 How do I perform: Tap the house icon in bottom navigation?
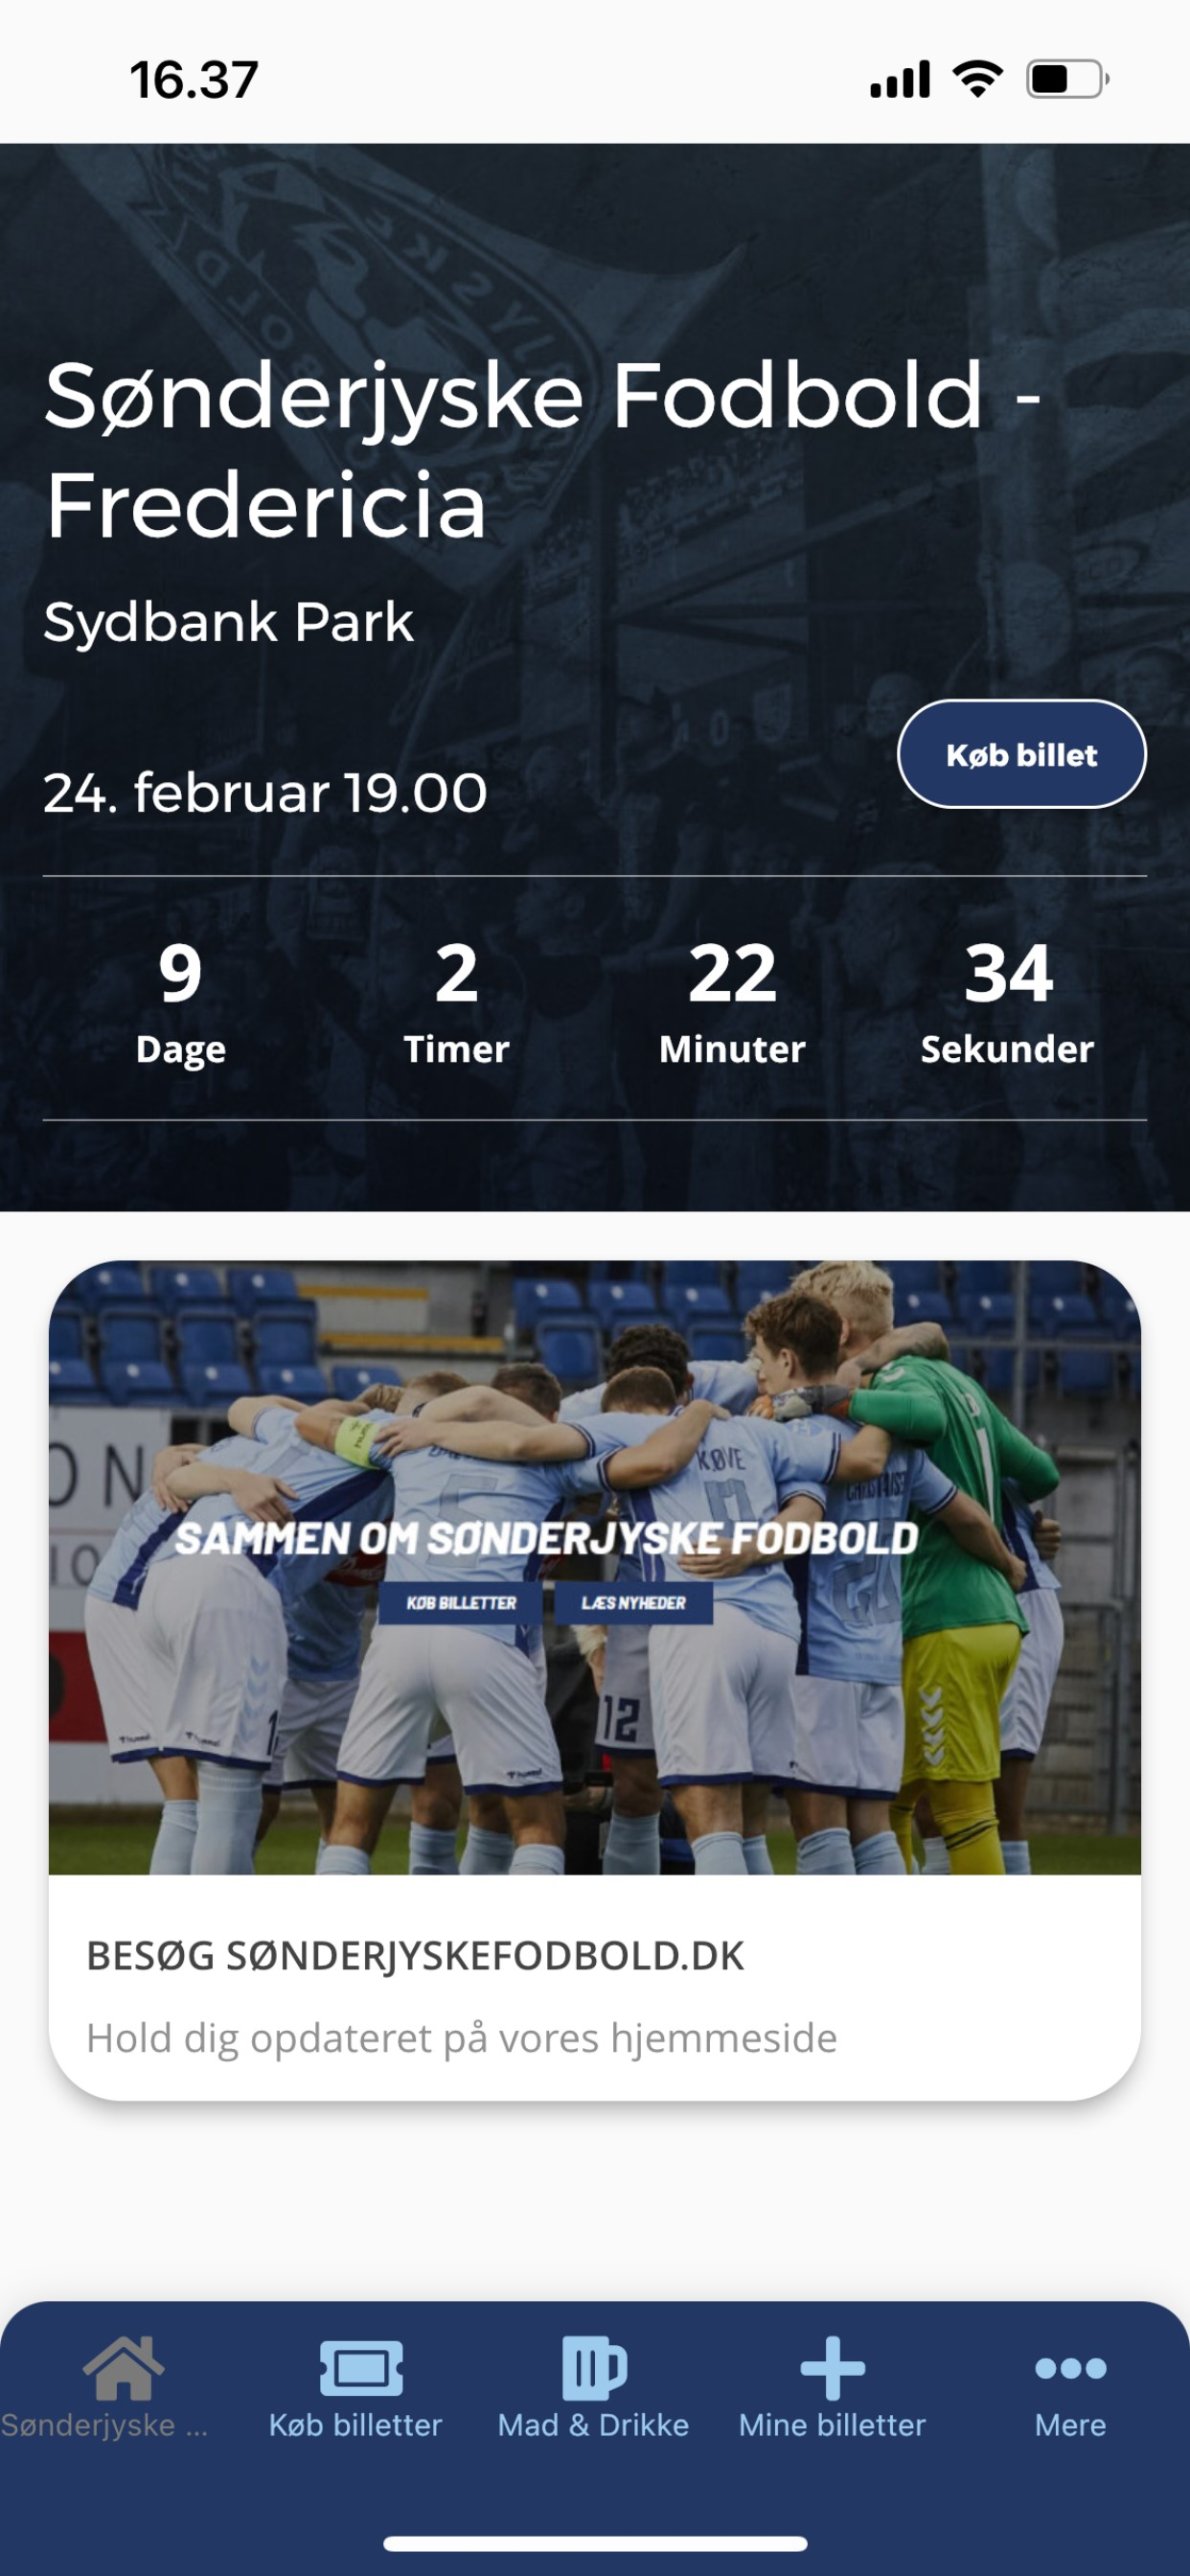pos(123,2367)
